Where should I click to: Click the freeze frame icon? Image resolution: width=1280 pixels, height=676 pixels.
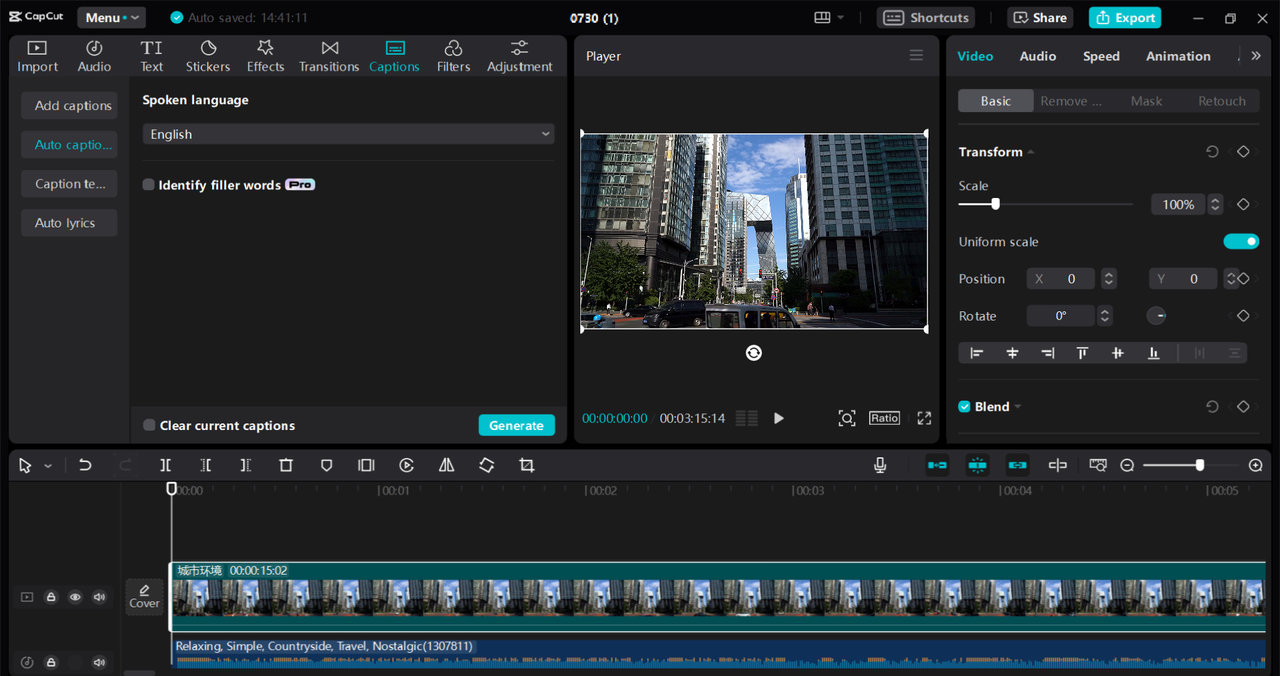click(x=366, y=465)
